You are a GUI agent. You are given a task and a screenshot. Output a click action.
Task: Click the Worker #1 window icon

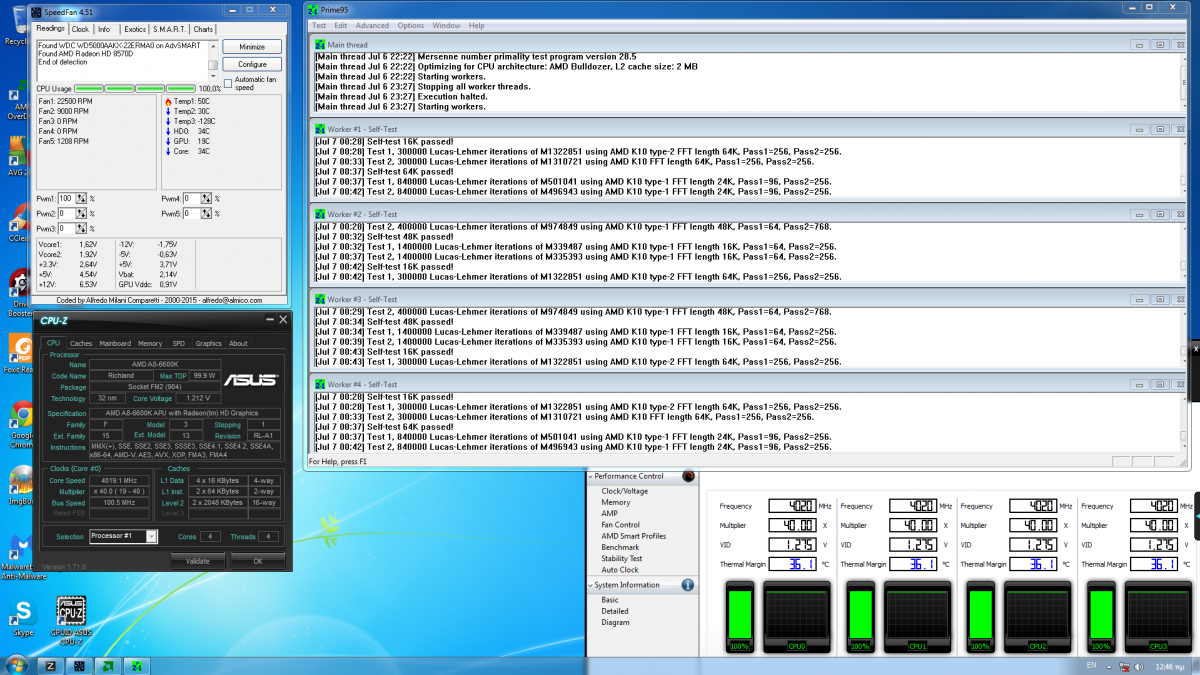tap(319, 129)
